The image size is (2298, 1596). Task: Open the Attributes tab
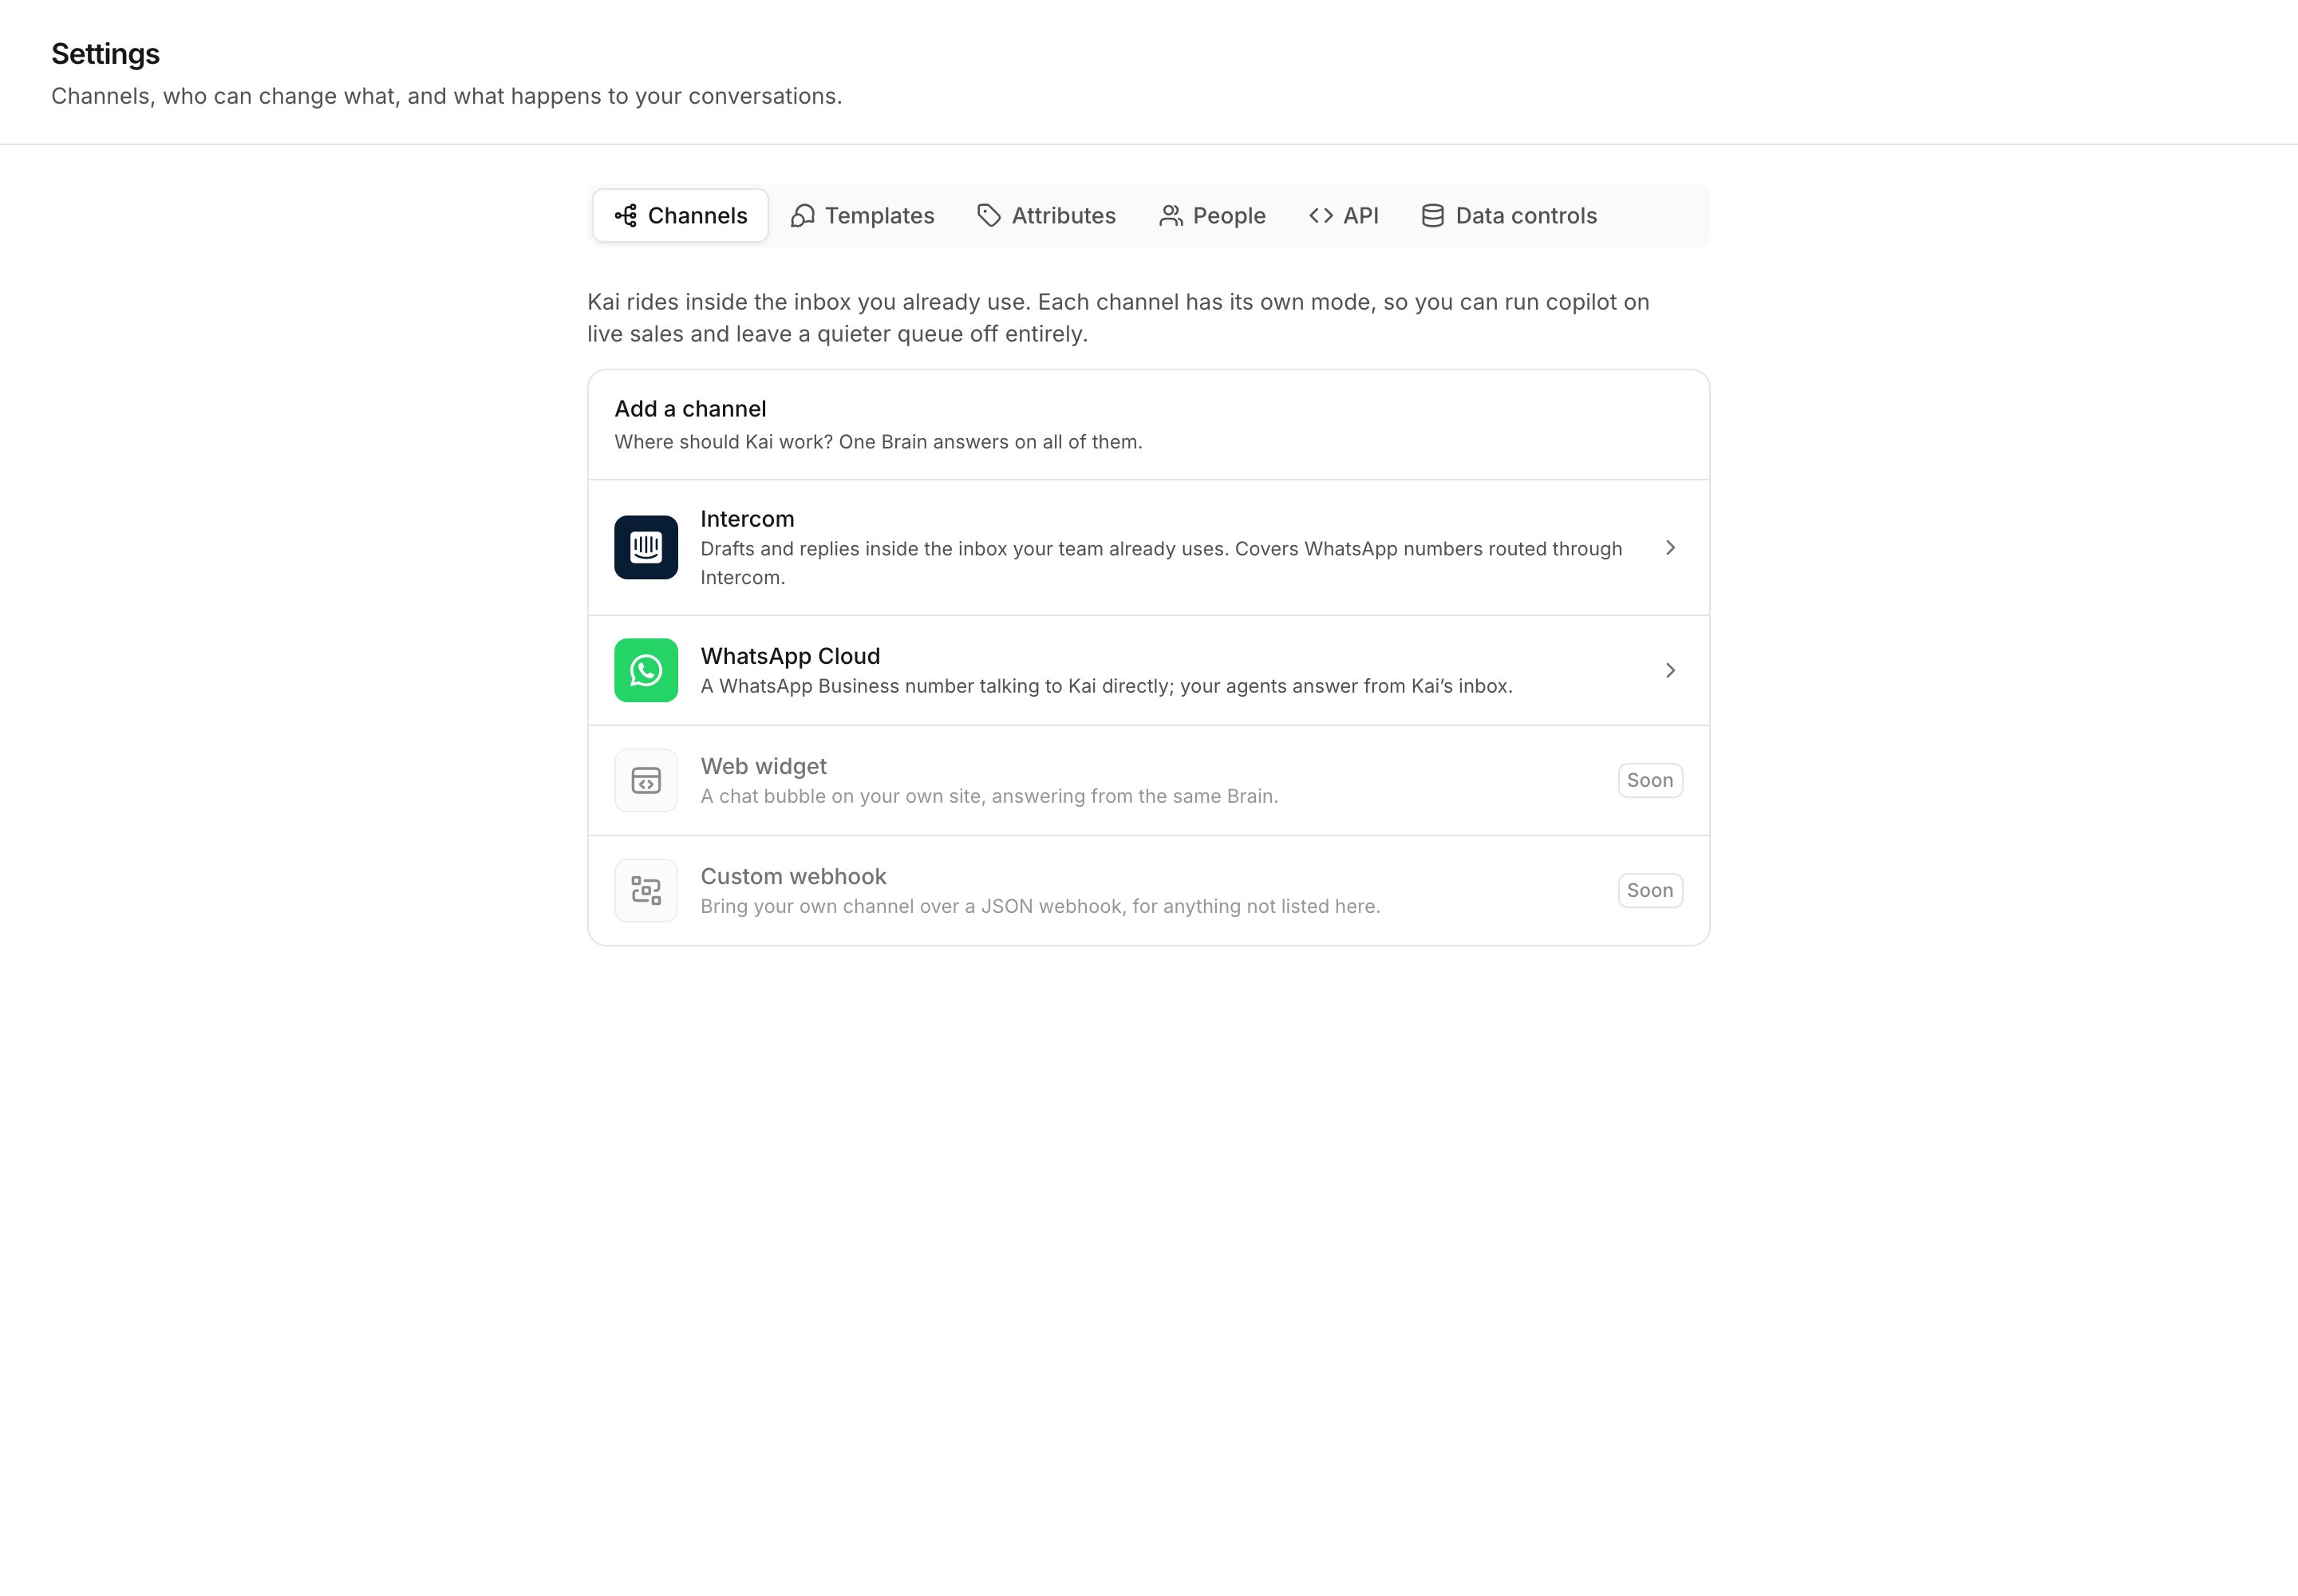(x=1046, y=215)
